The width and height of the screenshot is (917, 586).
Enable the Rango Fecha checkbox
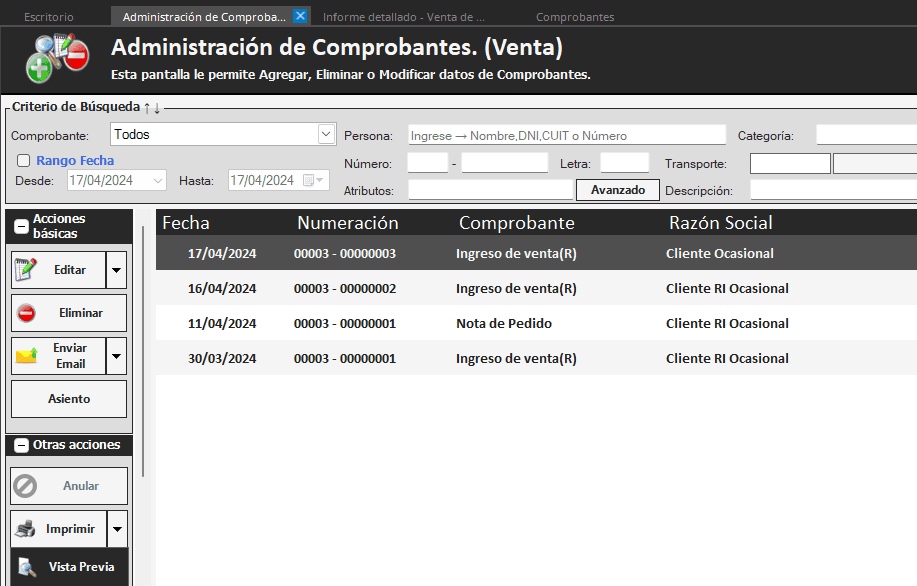(x=24, y=160)
